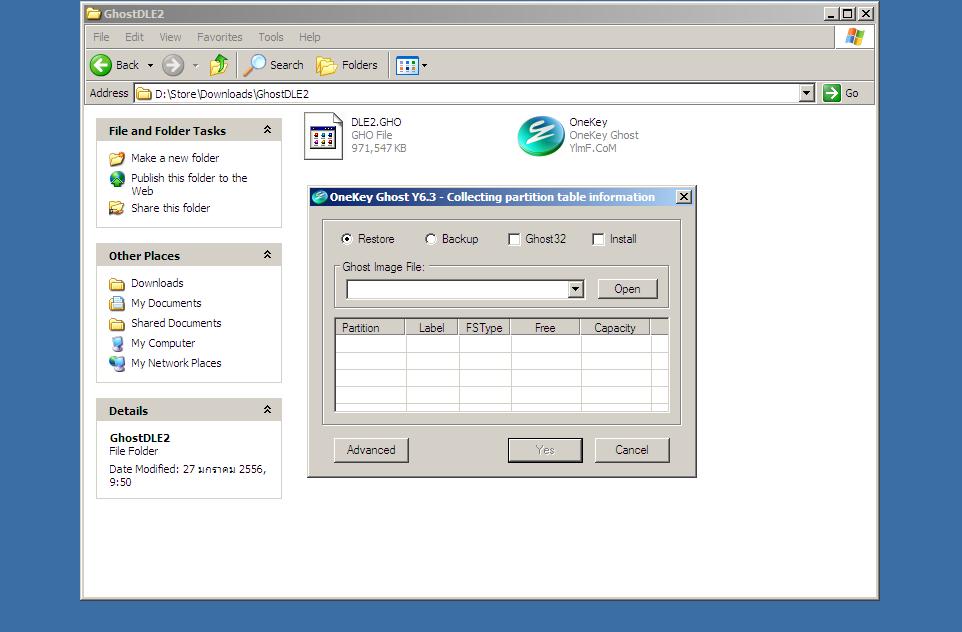Image resolution: width=962 pixels, height=632 pixels.
Task: Click Share this folder
Action: pyautogui.click(x=171, y=208)
